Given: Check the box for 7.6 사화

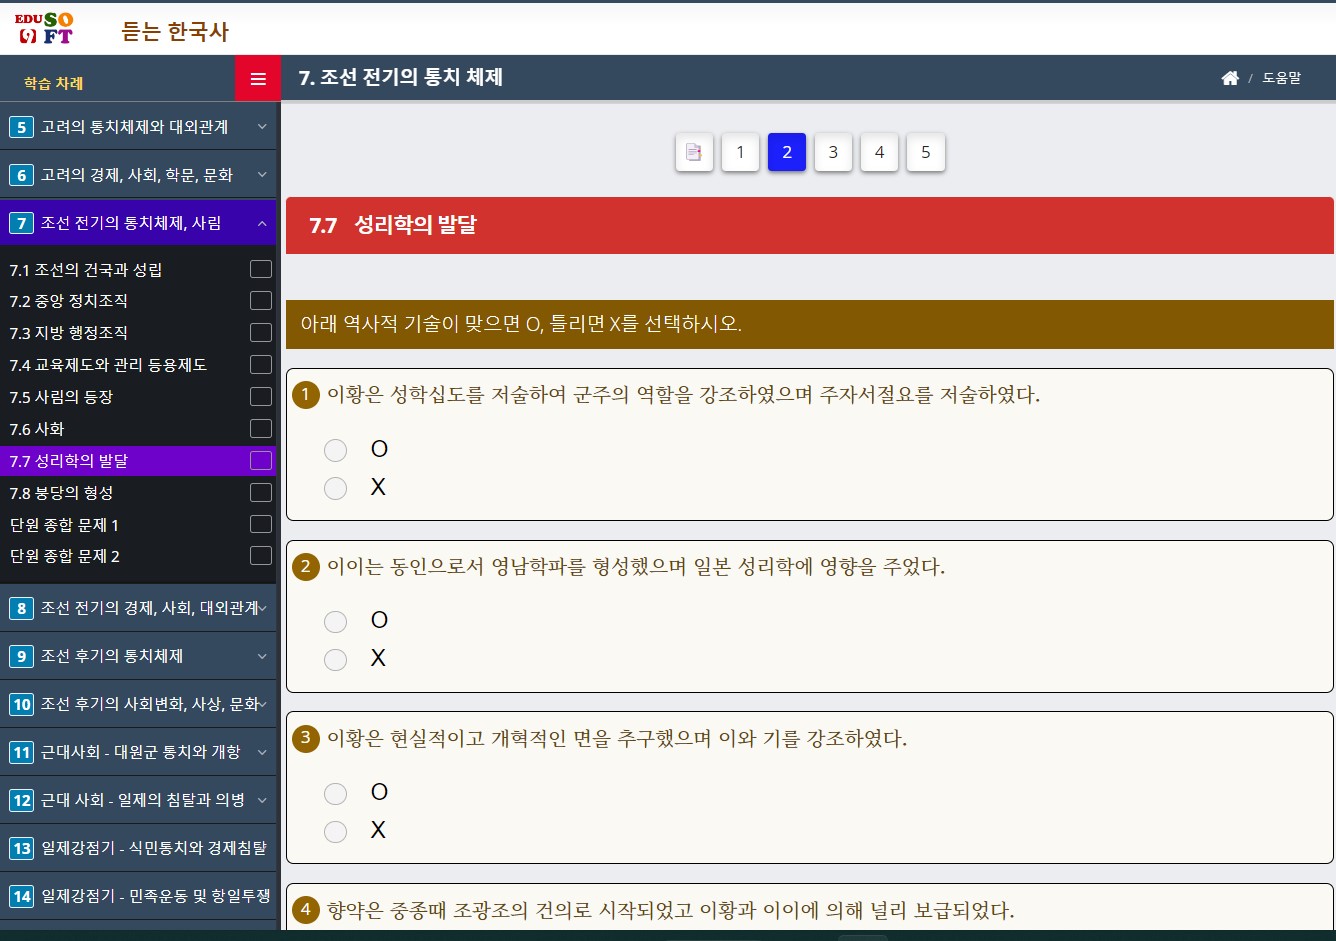Looking at the screenshot, I should coord(261,428).
